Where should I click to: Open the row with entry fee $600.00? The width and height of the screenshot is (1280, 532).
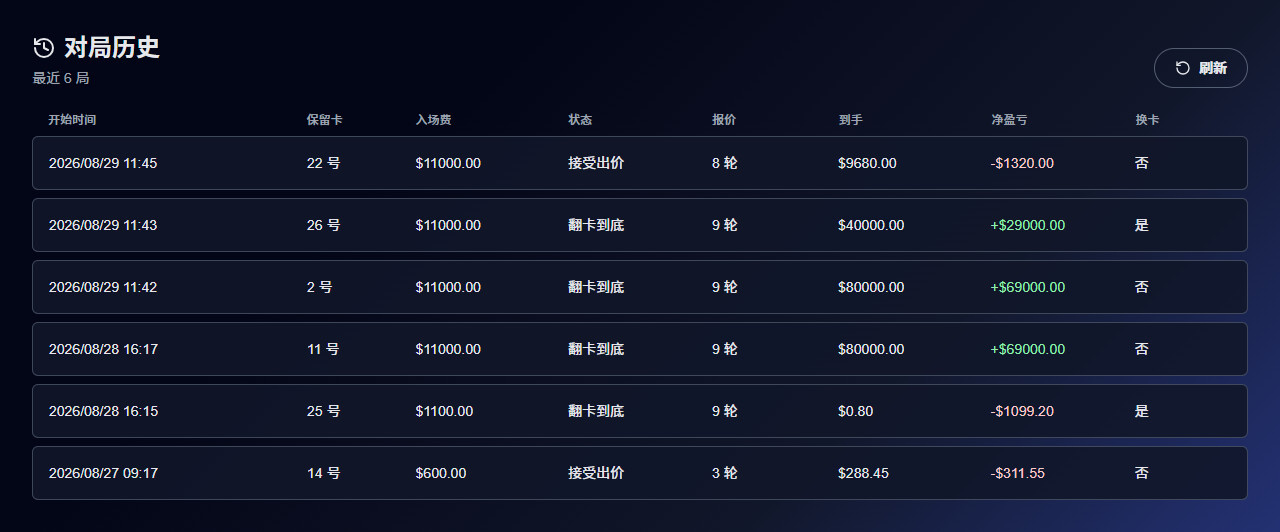coord(640,473)
